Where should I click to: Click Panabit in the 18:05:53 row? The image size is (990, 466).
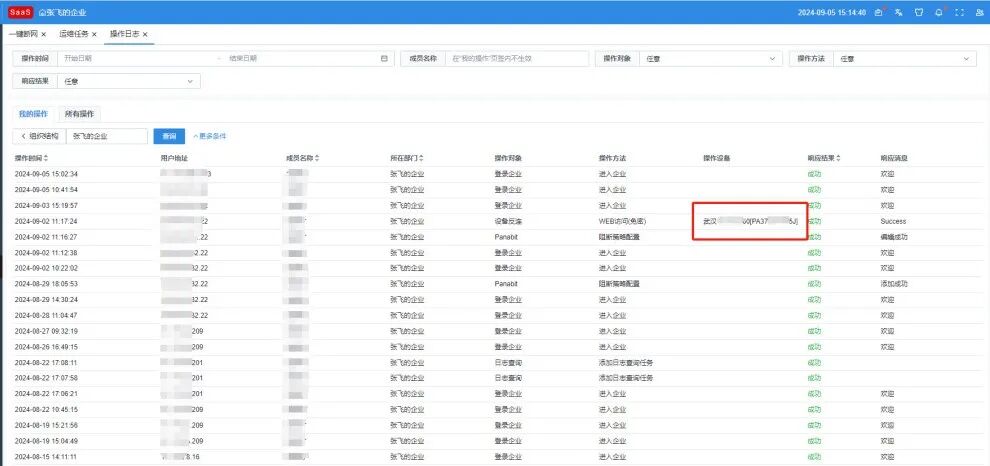pos(506,284)
